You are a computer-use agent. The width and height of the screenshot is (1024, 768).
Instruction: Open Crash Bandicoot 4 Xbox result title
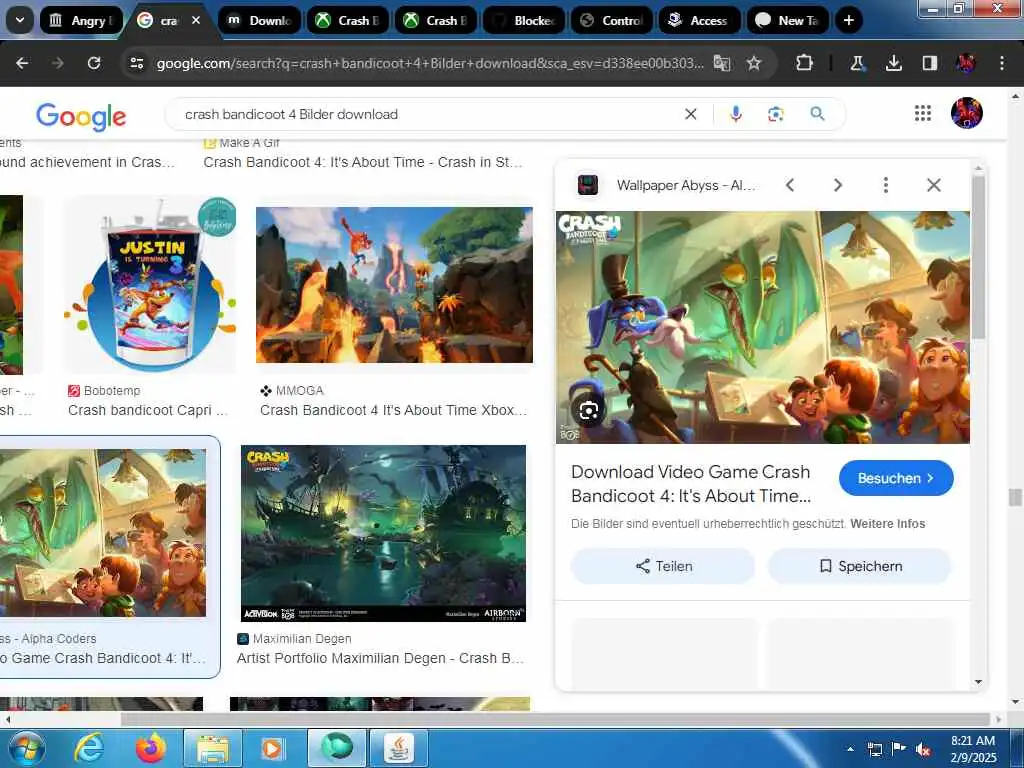[393, 410]
